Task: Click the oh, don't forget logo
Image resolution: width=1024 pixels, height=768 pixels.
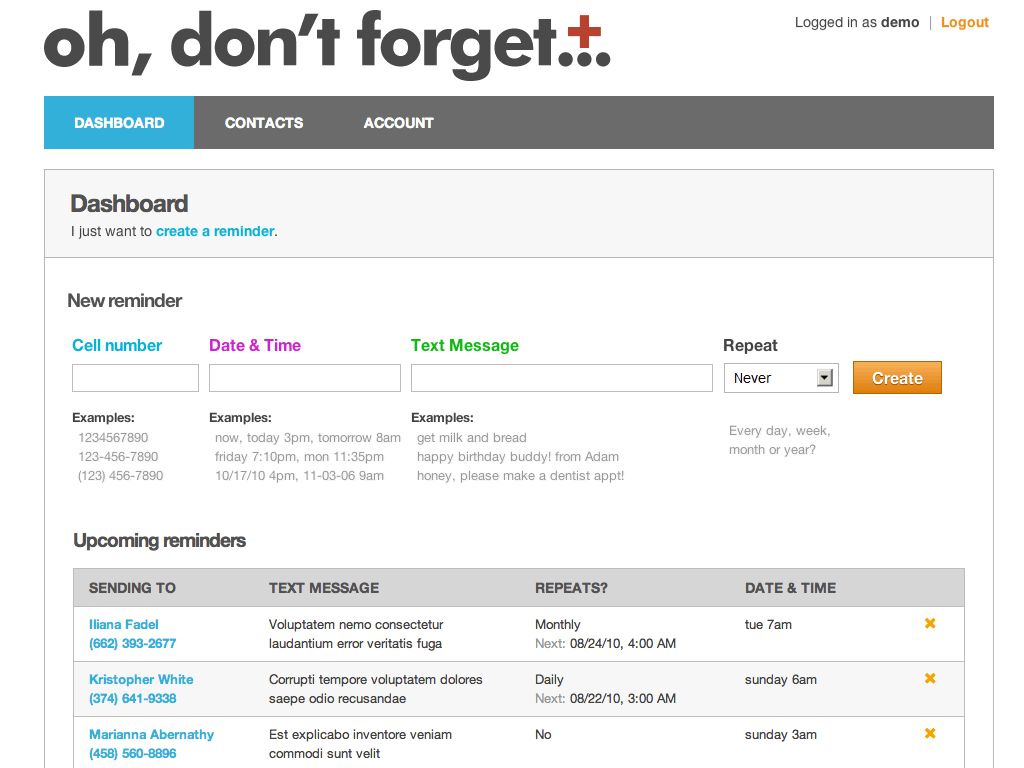Action: [x=327, y=44]
